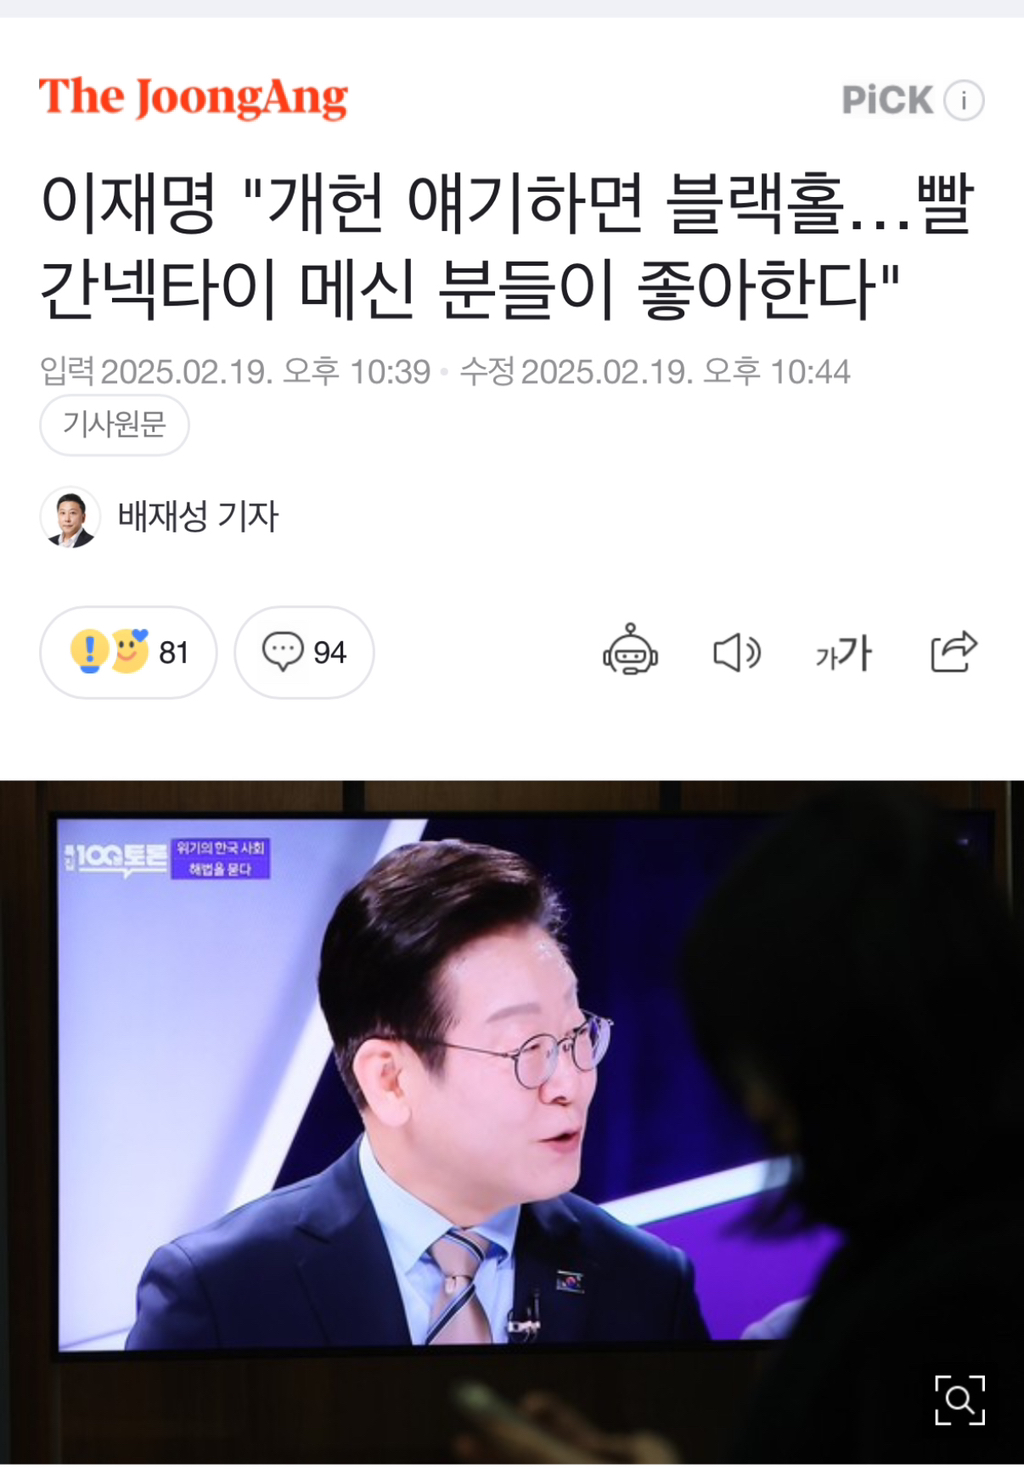Image resolution: width=1024 pixels, height=1469 pixels.
Task: Click the info (i) icon beside PiCK
Action: [x=964, y=100]
